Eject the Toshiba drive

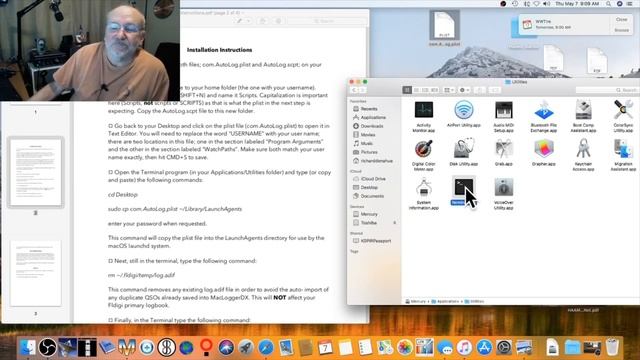coord(394,223)
